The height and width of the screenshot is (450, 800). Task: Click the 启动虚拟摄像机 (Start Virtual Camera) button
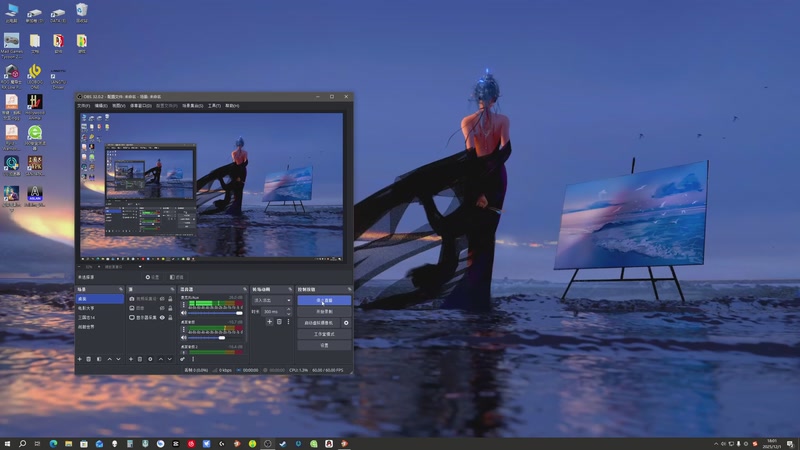[x=319, y=323]
